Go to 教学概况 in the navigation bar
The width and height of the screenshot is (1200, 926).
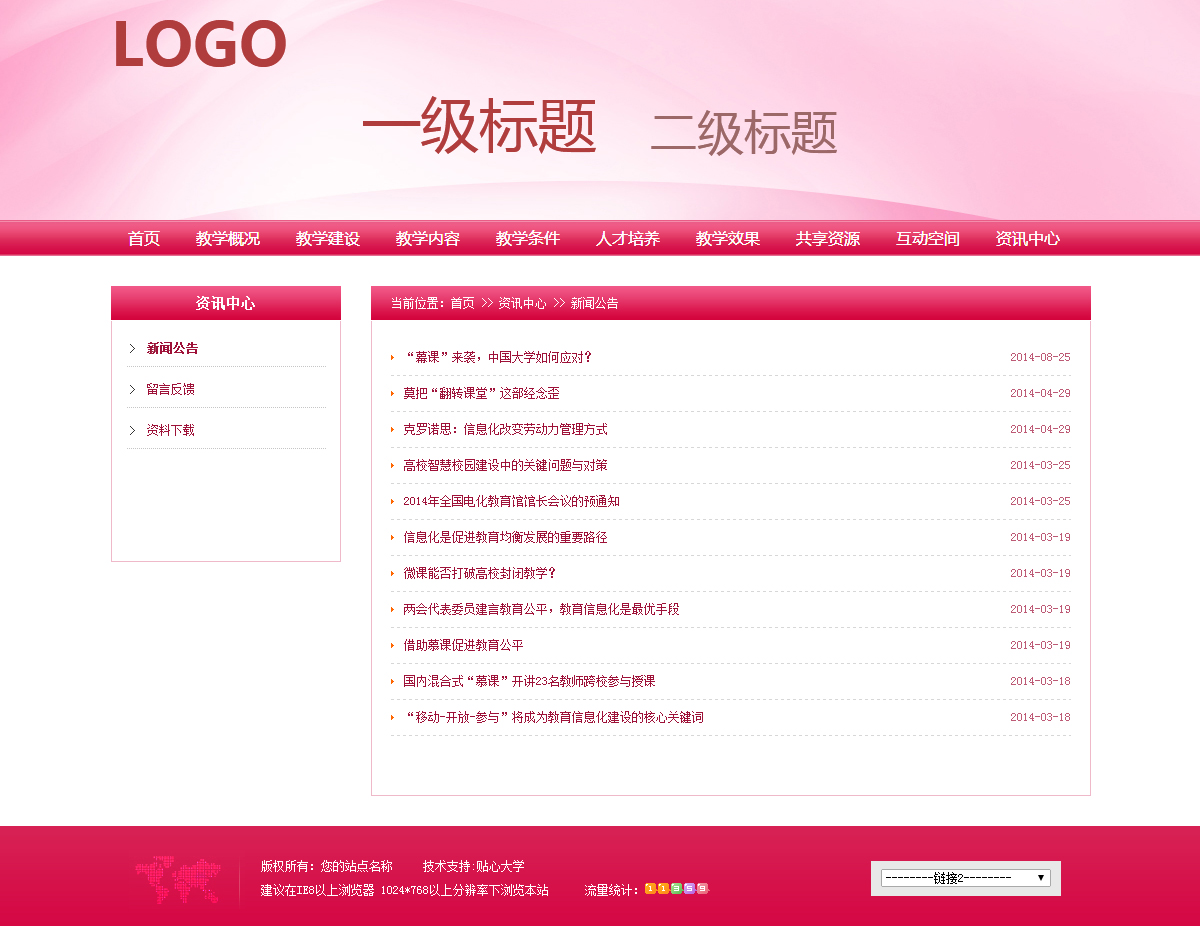[228, 238]
